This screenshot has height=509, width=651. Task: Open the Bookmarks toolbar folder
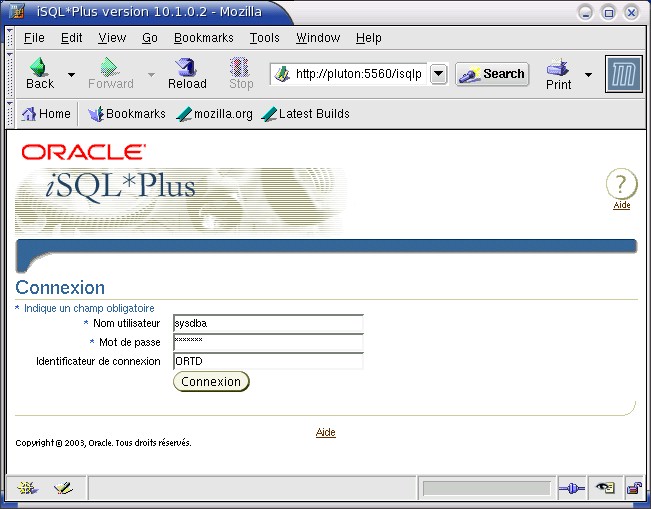(x=127, y=114)
